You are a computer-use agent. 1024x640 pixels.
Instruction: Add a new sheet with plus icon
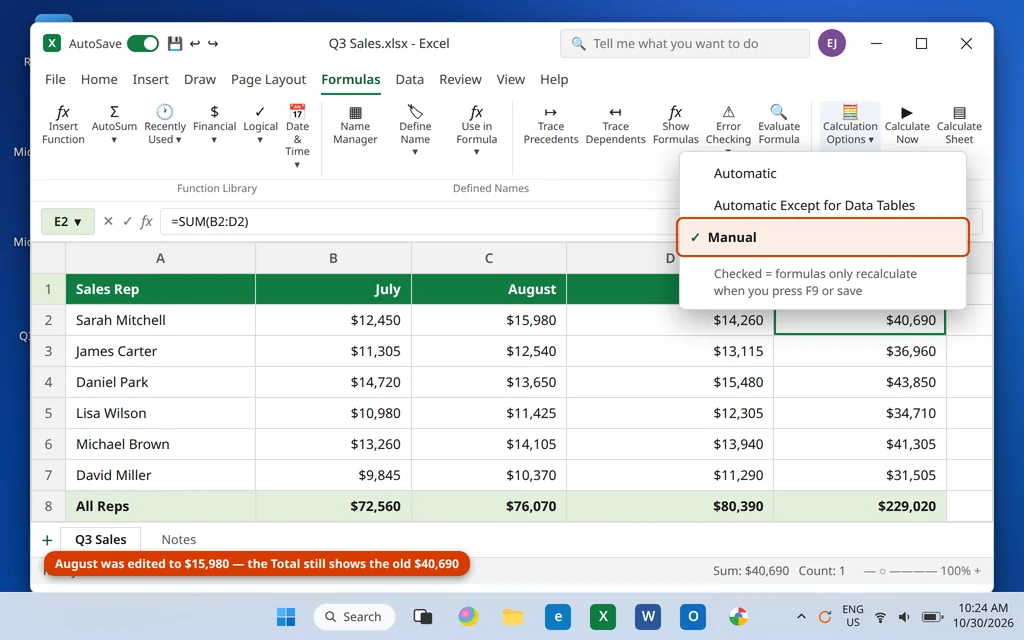click(x=47, y=540)
